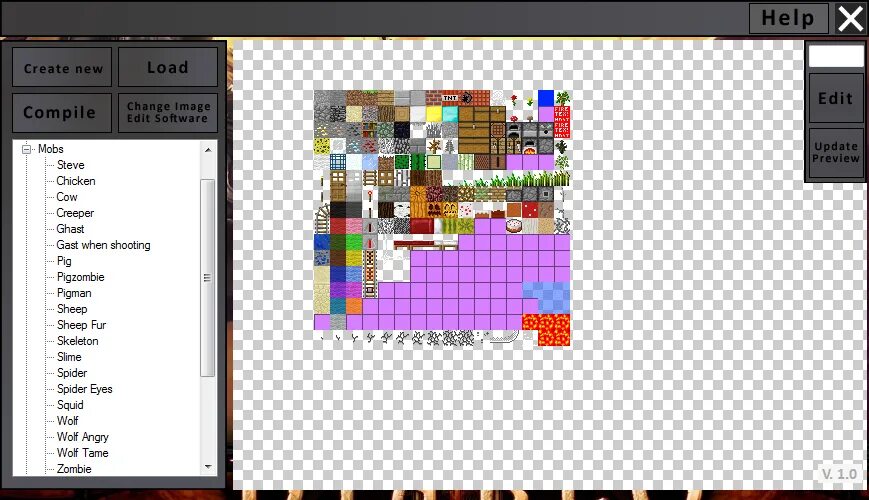Choose the Pig tree item
This screenshot has height=500, width=869.
tap(64, 261)
